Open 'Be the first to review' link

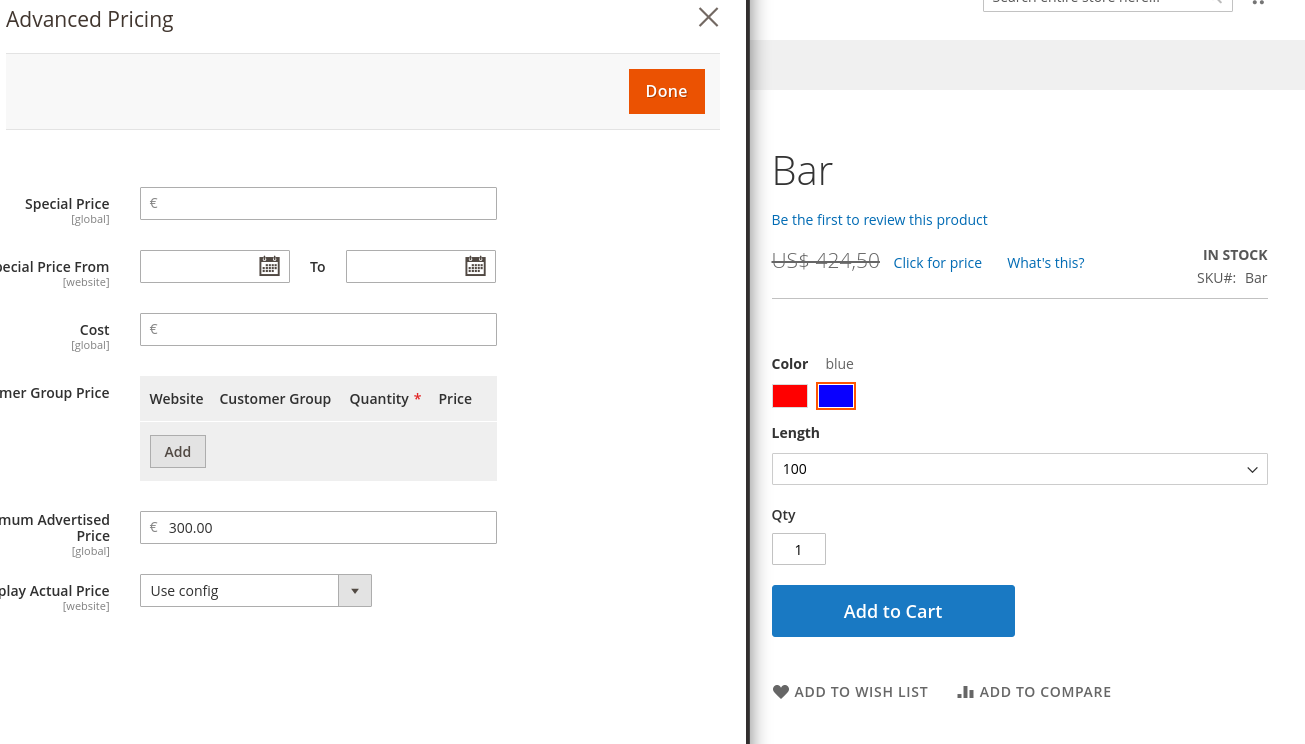(880, 220)
